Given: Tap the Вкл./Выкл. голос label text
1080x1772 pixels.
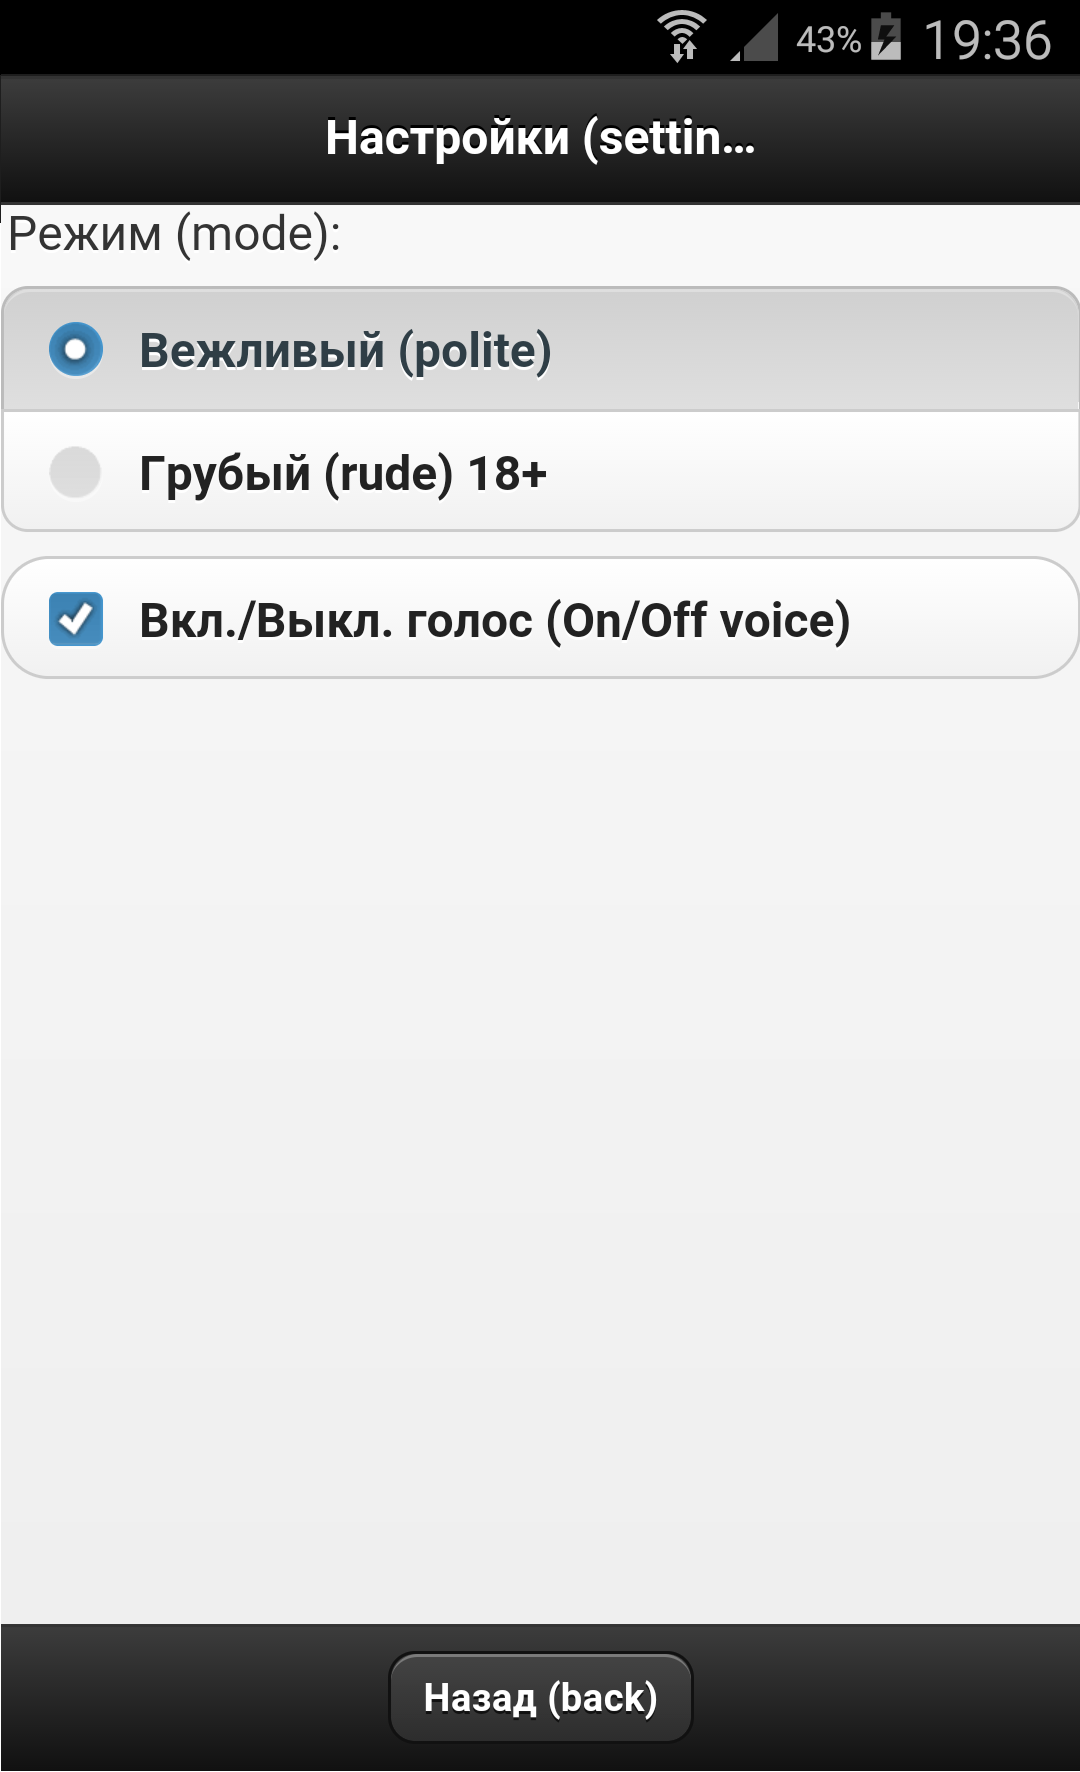Looking at the screenshot, I should [x=494, y=620].
